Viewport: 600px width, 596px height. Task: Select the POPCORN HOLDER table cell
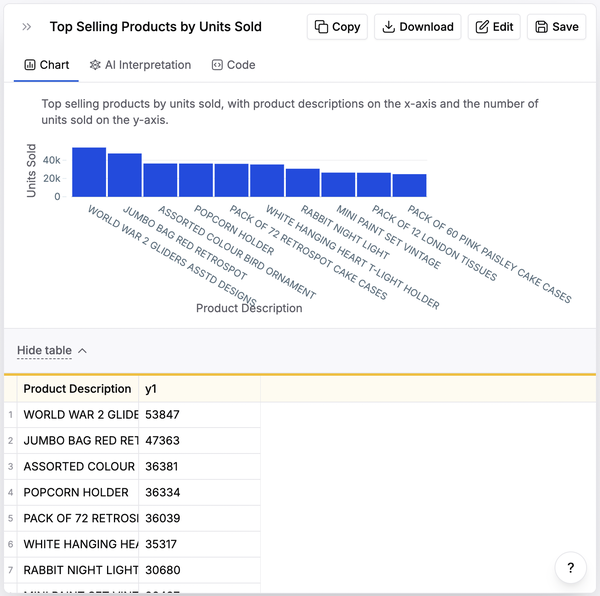coord(77,492)
